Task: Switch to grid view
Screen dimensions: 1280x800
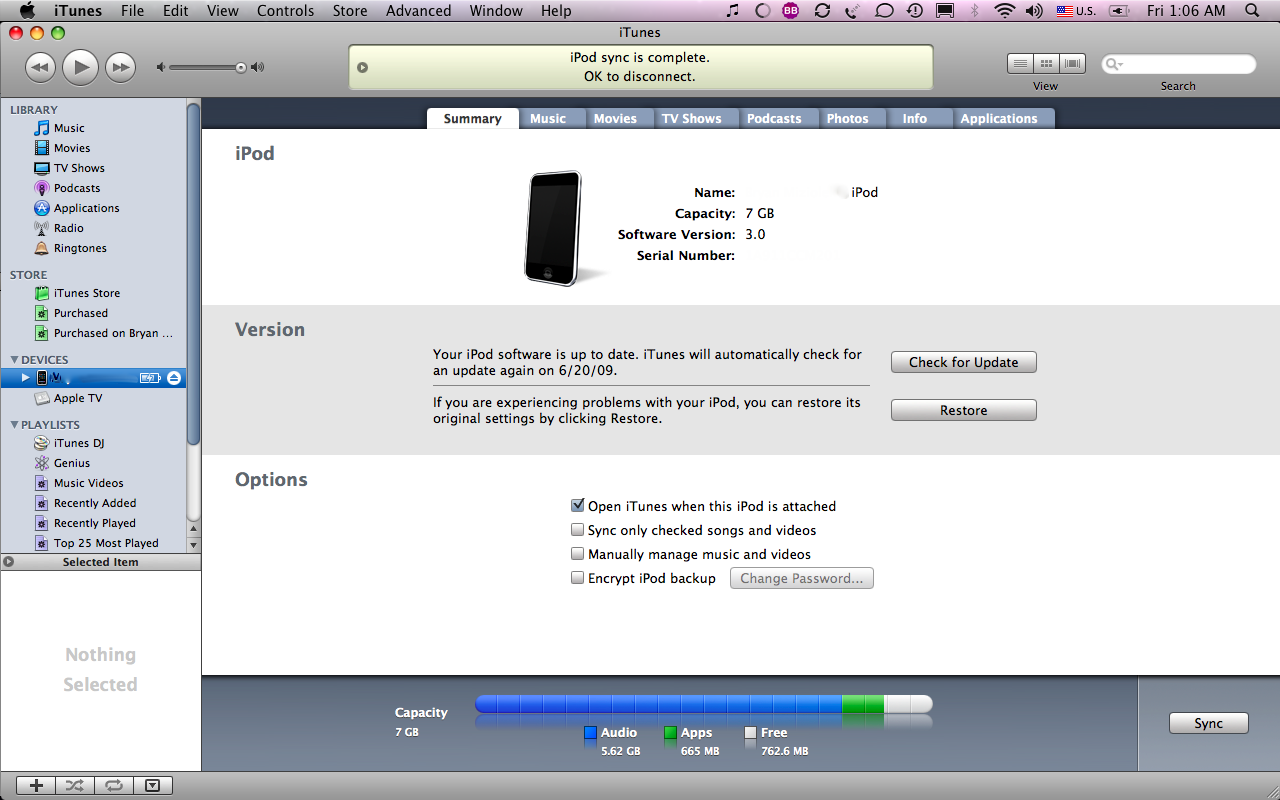Action: click(1046, 64)
